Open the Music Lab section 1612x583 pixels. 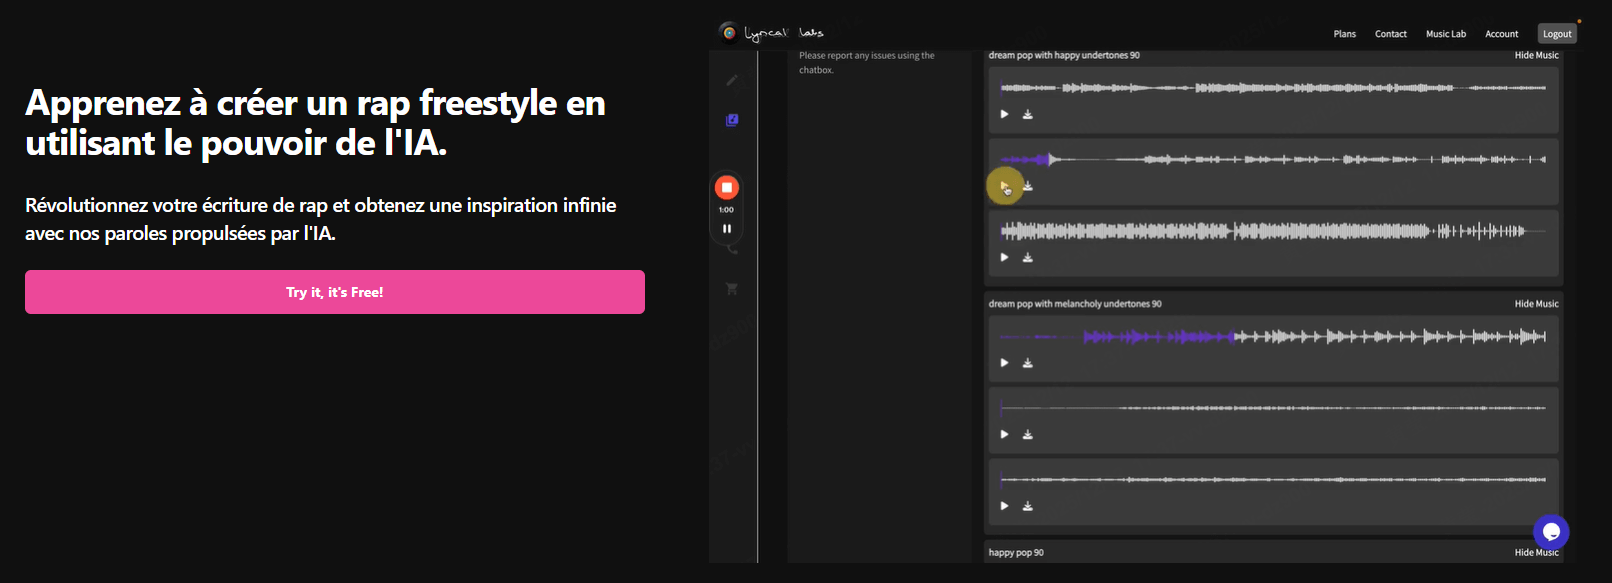pos(1446,34)
